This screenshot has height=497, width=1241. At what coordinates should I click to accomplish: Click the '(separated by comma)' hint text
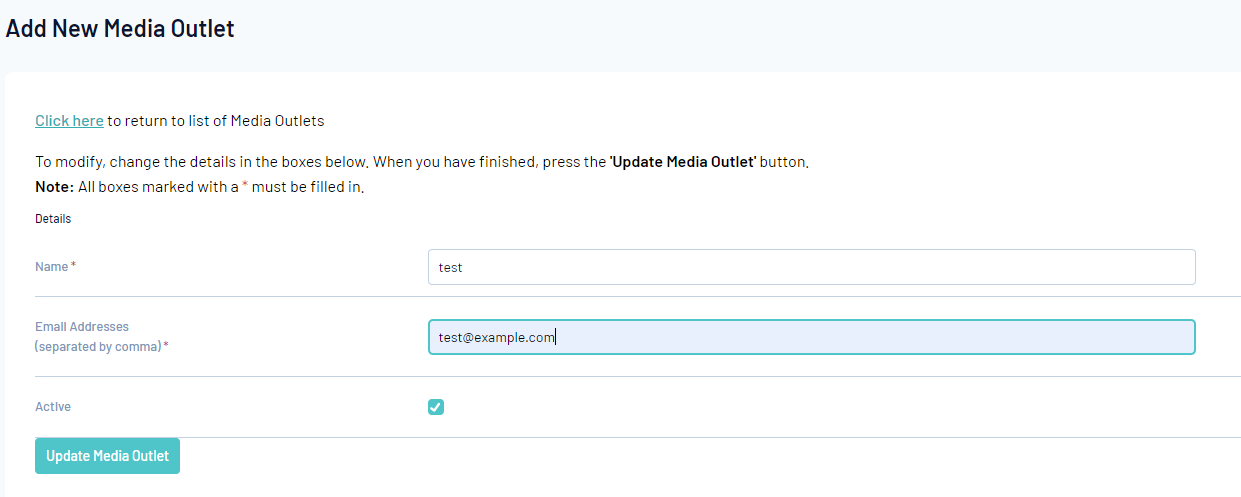pyautogui.click(x=98, y=347)
